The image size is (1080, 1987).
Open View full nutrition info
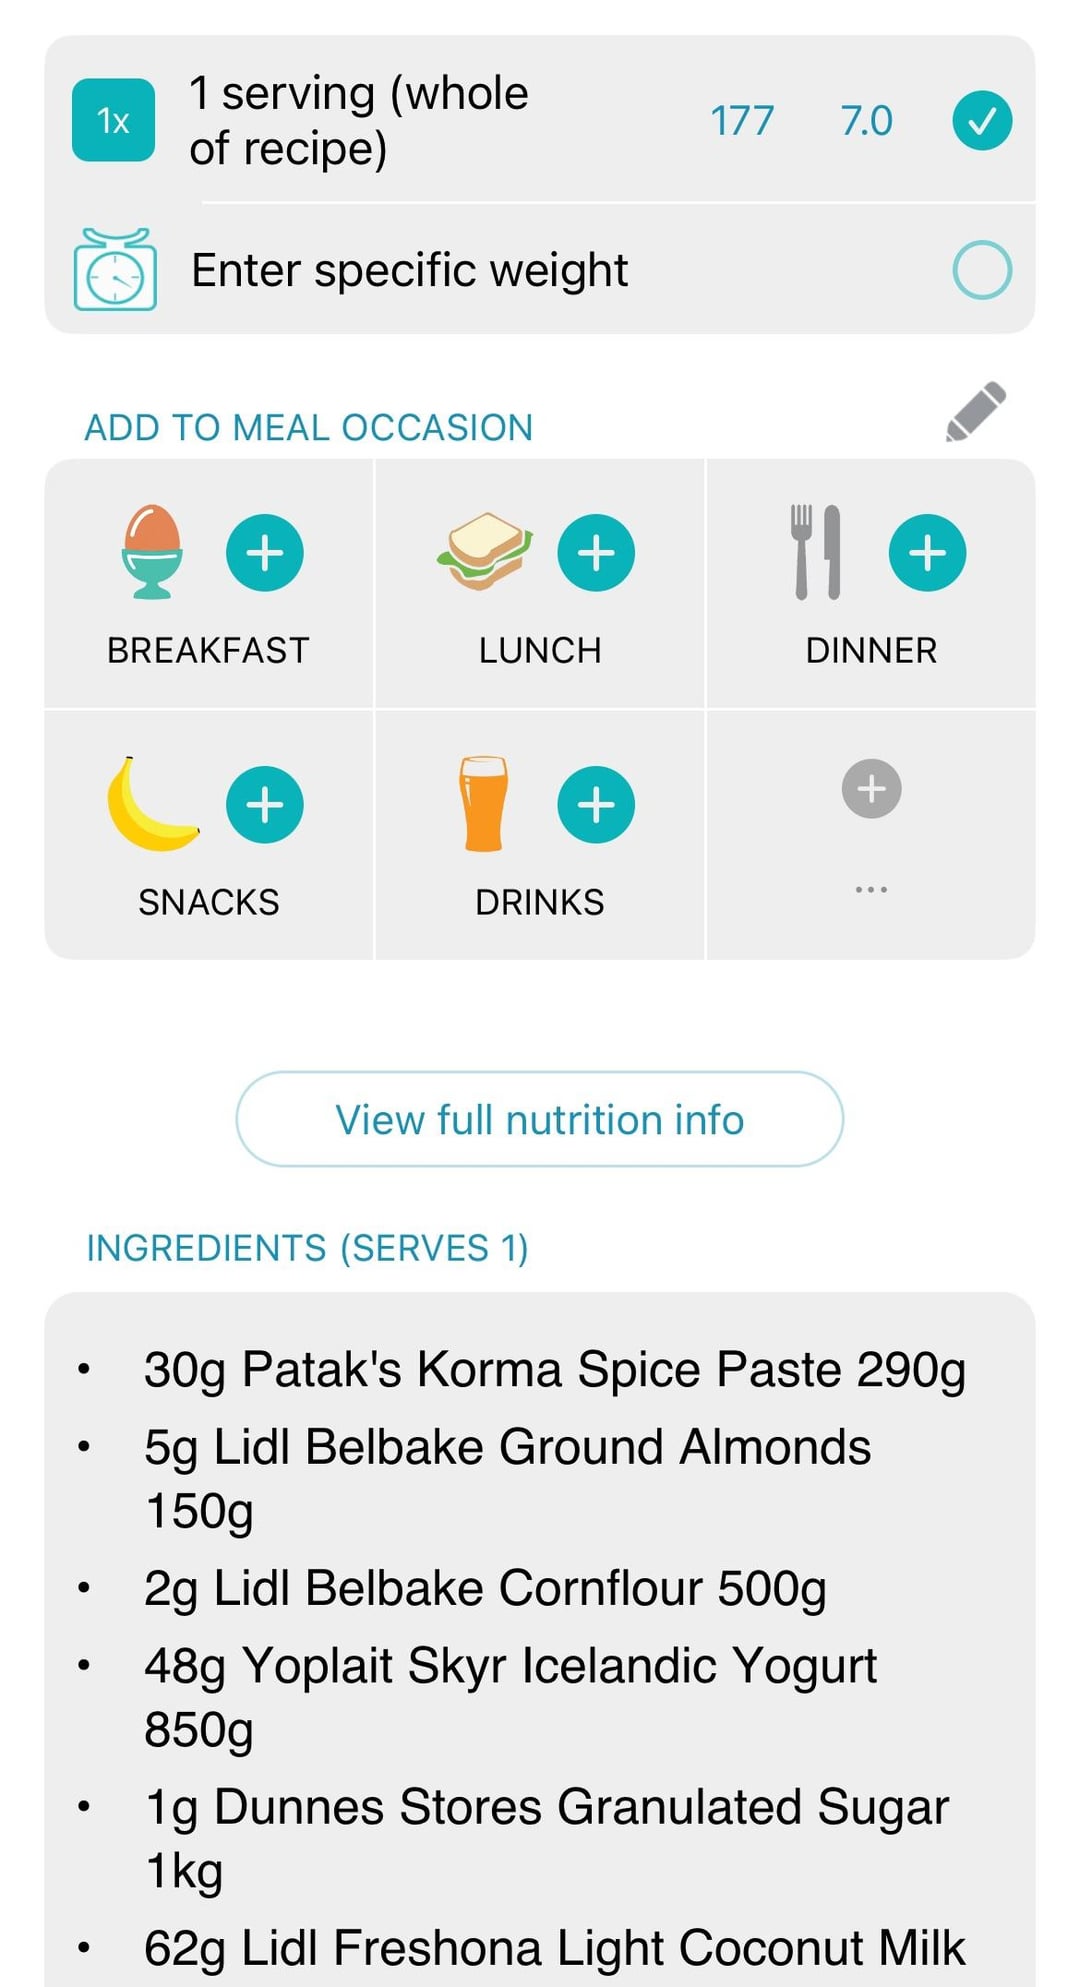[x=540, y=1119]
